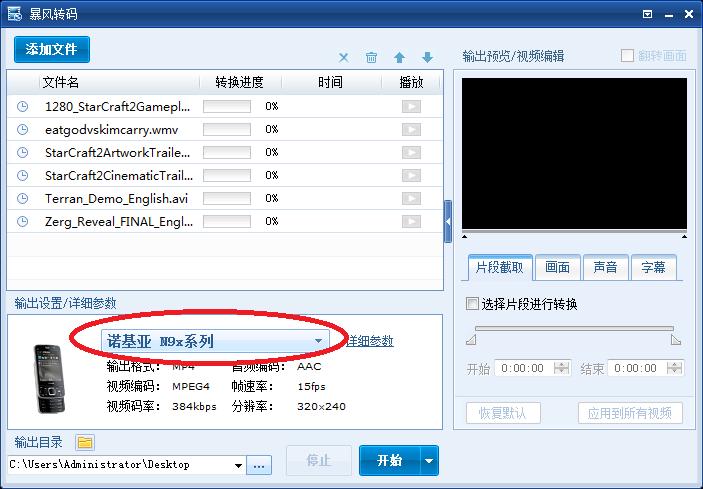Screen dimensions: 703x489
Task: Open output folder with yellow folder icon
Action: pos(85,443)
